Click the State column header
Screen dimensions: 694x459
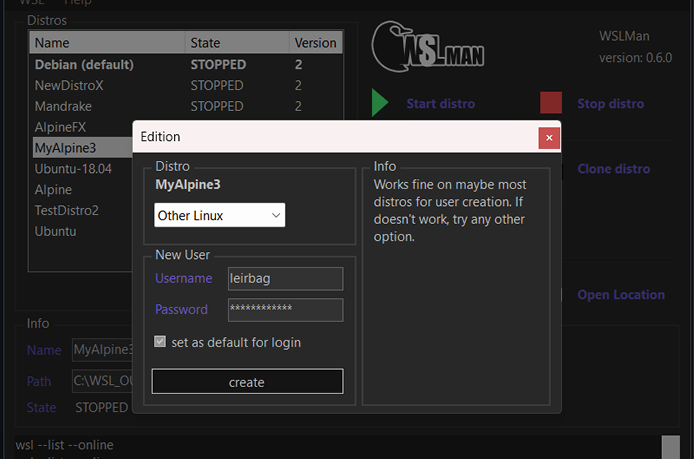(235, 43)
